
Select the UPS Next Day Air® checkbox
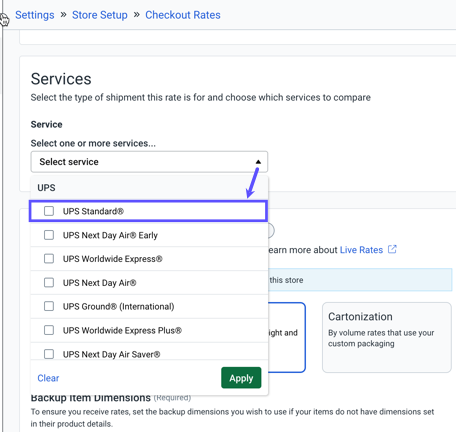point(49,283)
